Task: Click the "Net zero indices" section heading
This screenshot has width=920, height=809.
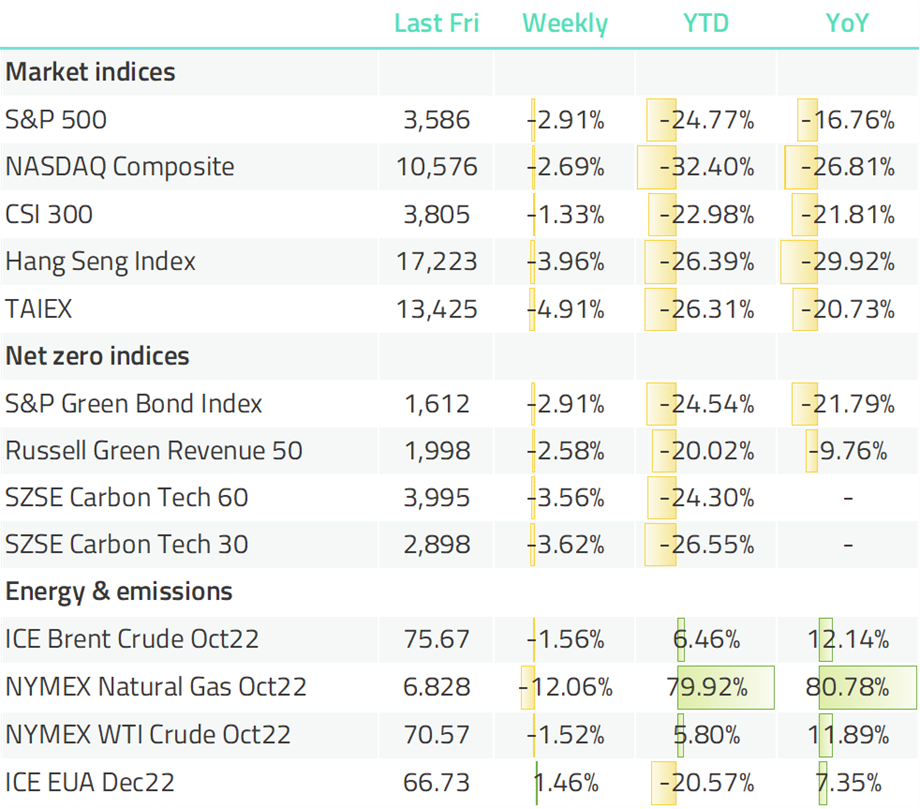Action: [x=97, y=356]
